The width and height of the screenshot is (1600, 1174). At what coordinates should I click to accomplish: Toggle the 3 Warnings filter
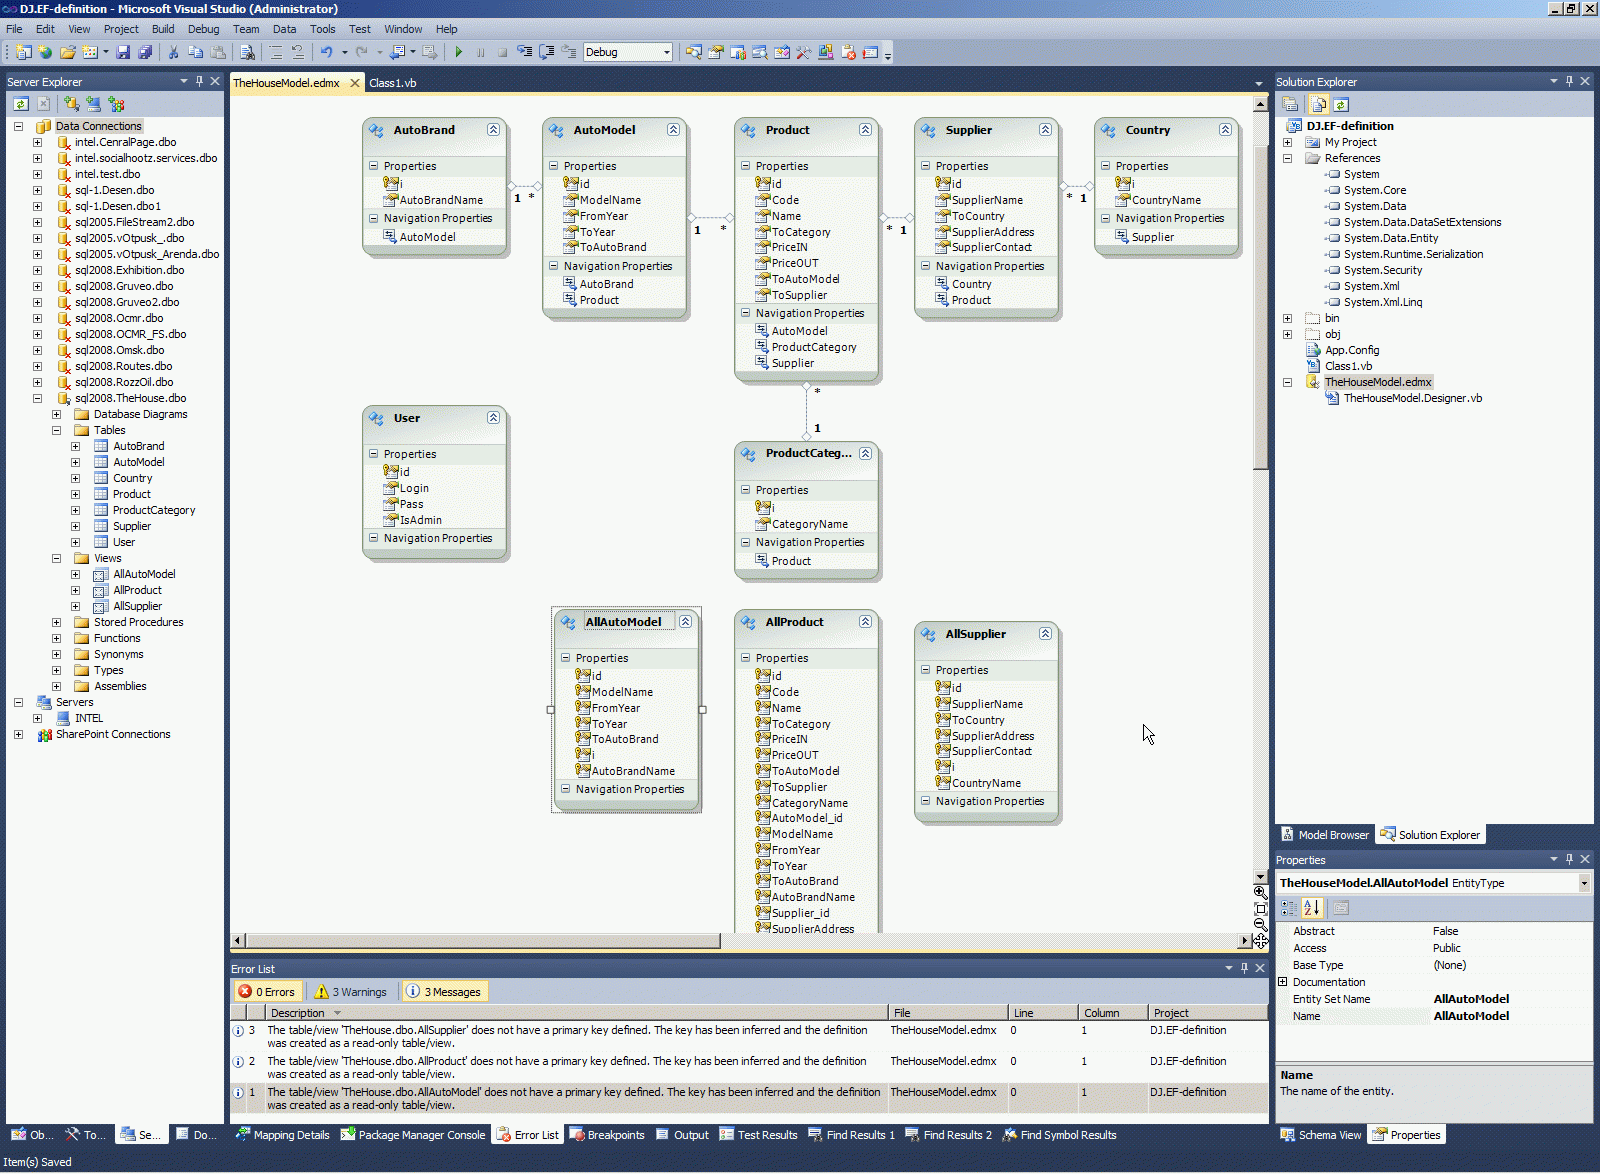tap(351, 992)
